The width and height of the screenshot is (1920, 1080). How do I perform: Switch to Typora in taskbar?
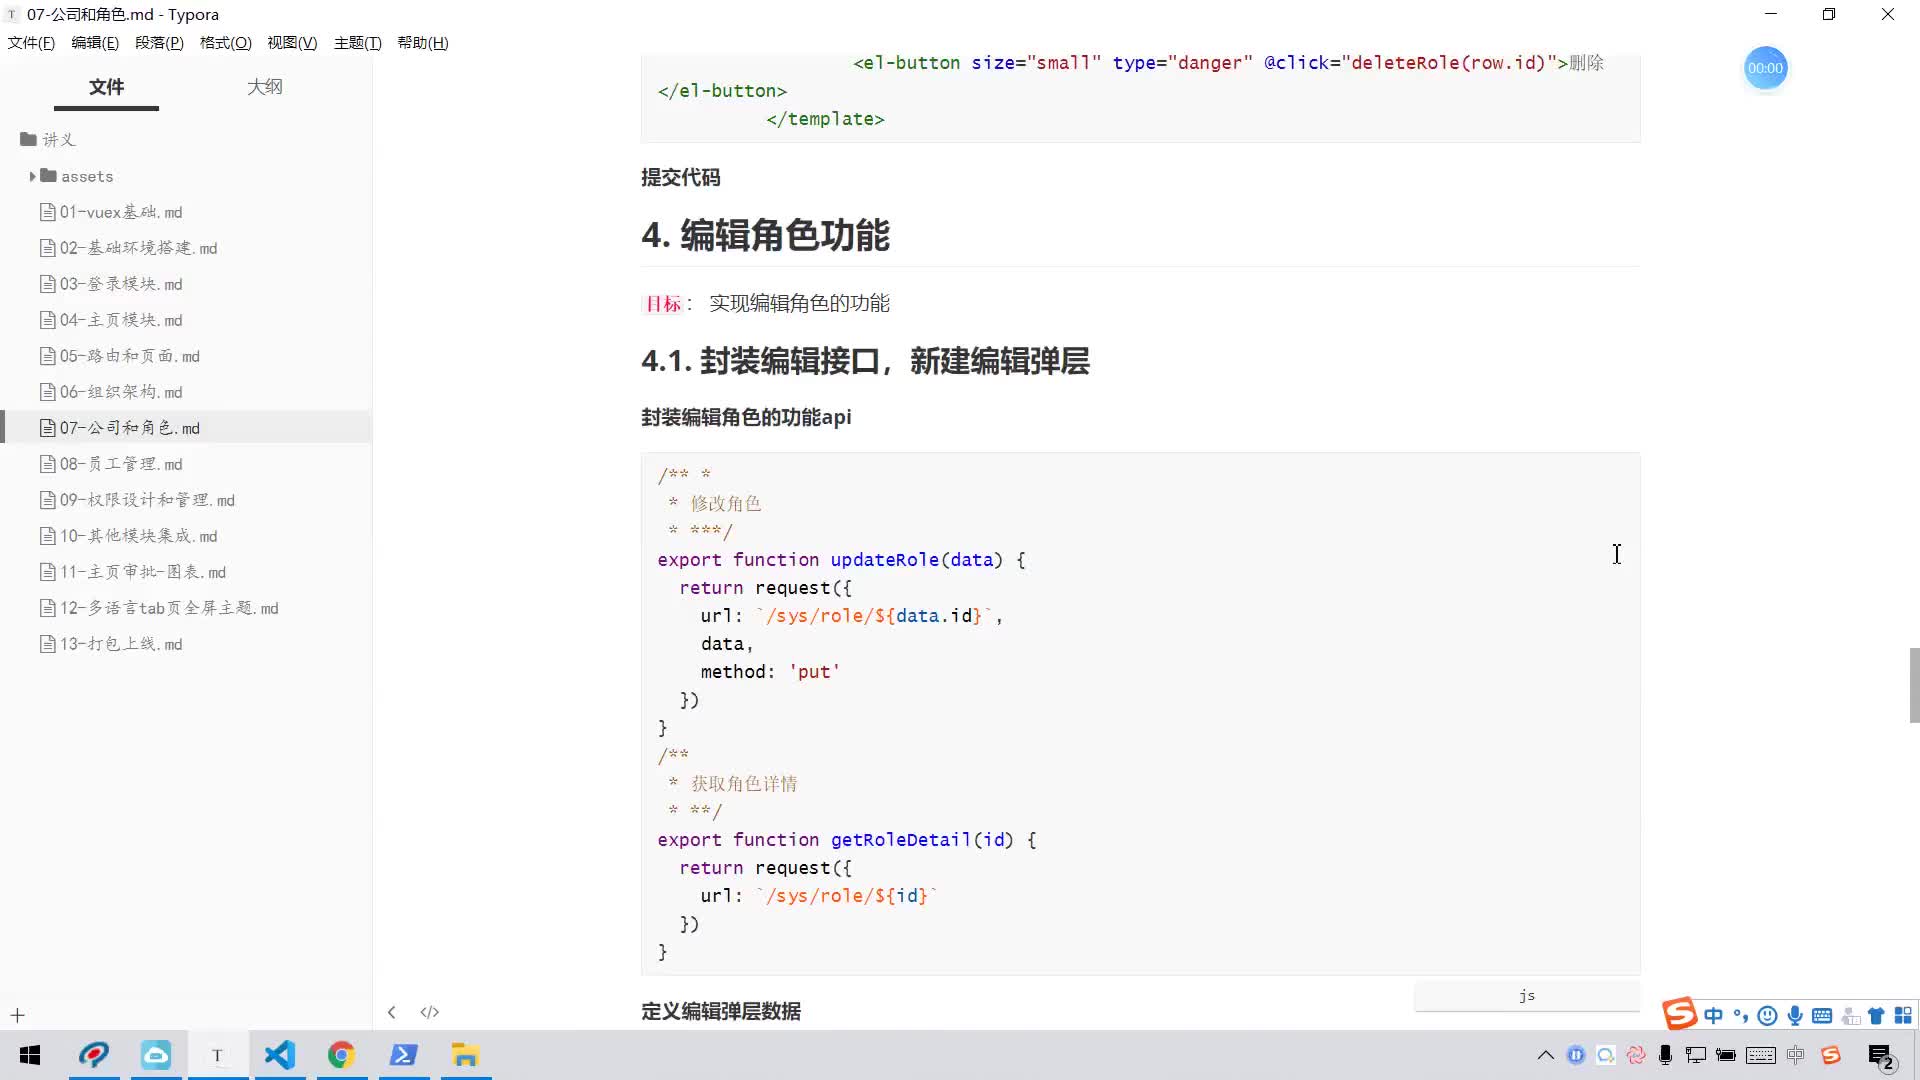click(218, 1055)
